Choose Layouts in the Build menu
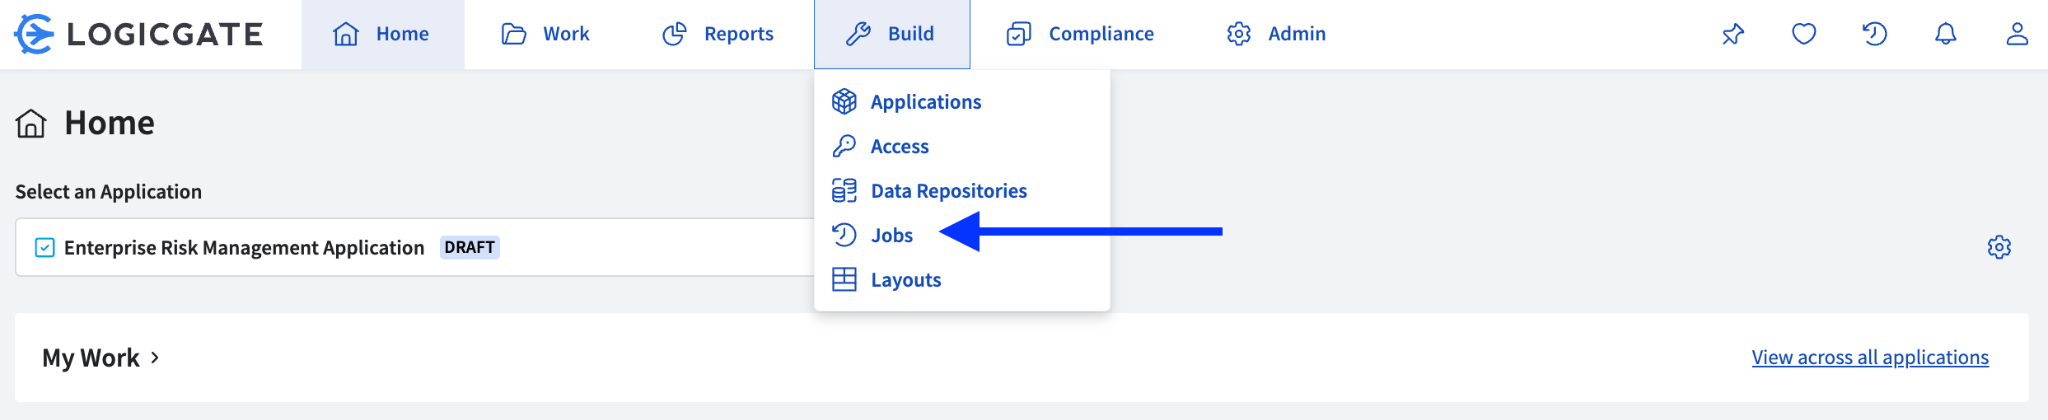Viewport: 2048px width, 420px height. [x=905, y=280]
